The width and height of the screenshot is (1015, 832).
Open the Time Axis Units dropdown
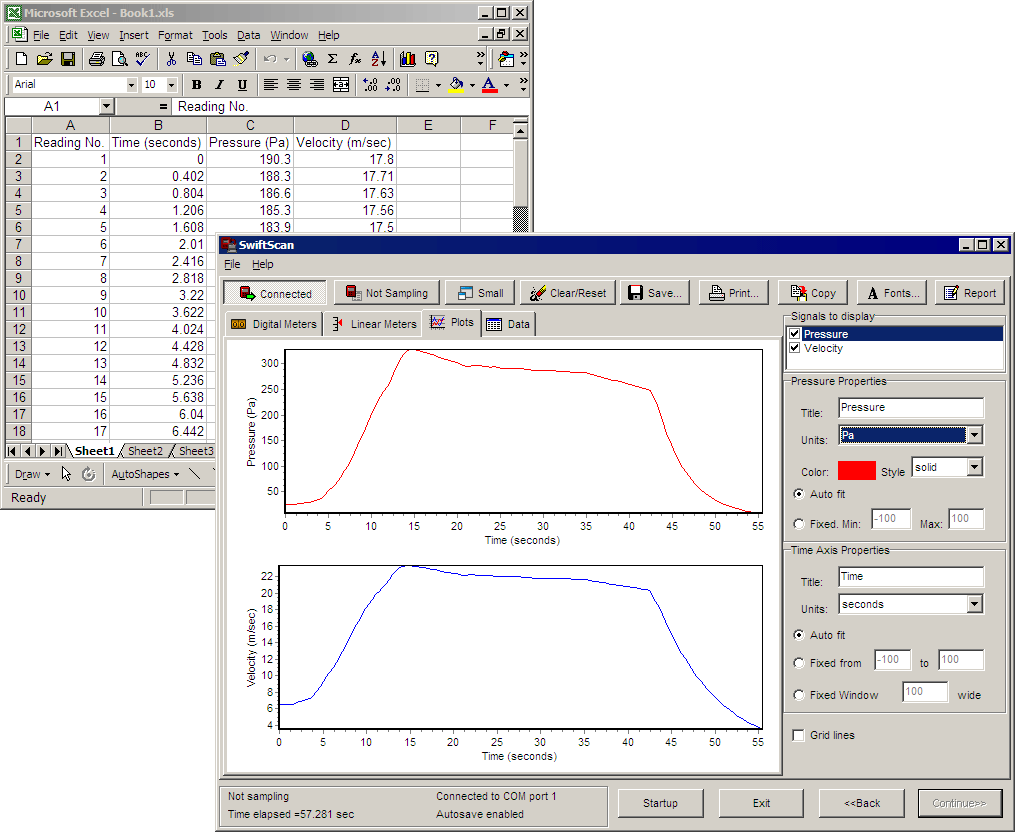(x=975, y=604)
